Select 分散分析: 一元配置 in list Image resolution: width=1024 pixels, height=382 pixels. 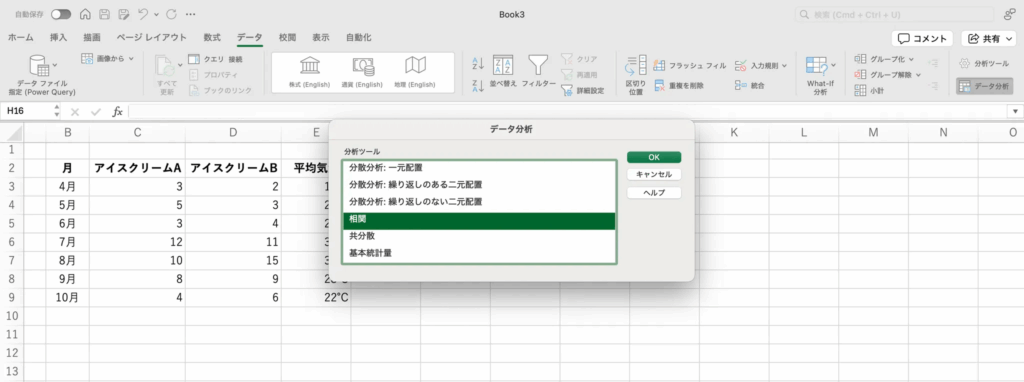[480, 167]
